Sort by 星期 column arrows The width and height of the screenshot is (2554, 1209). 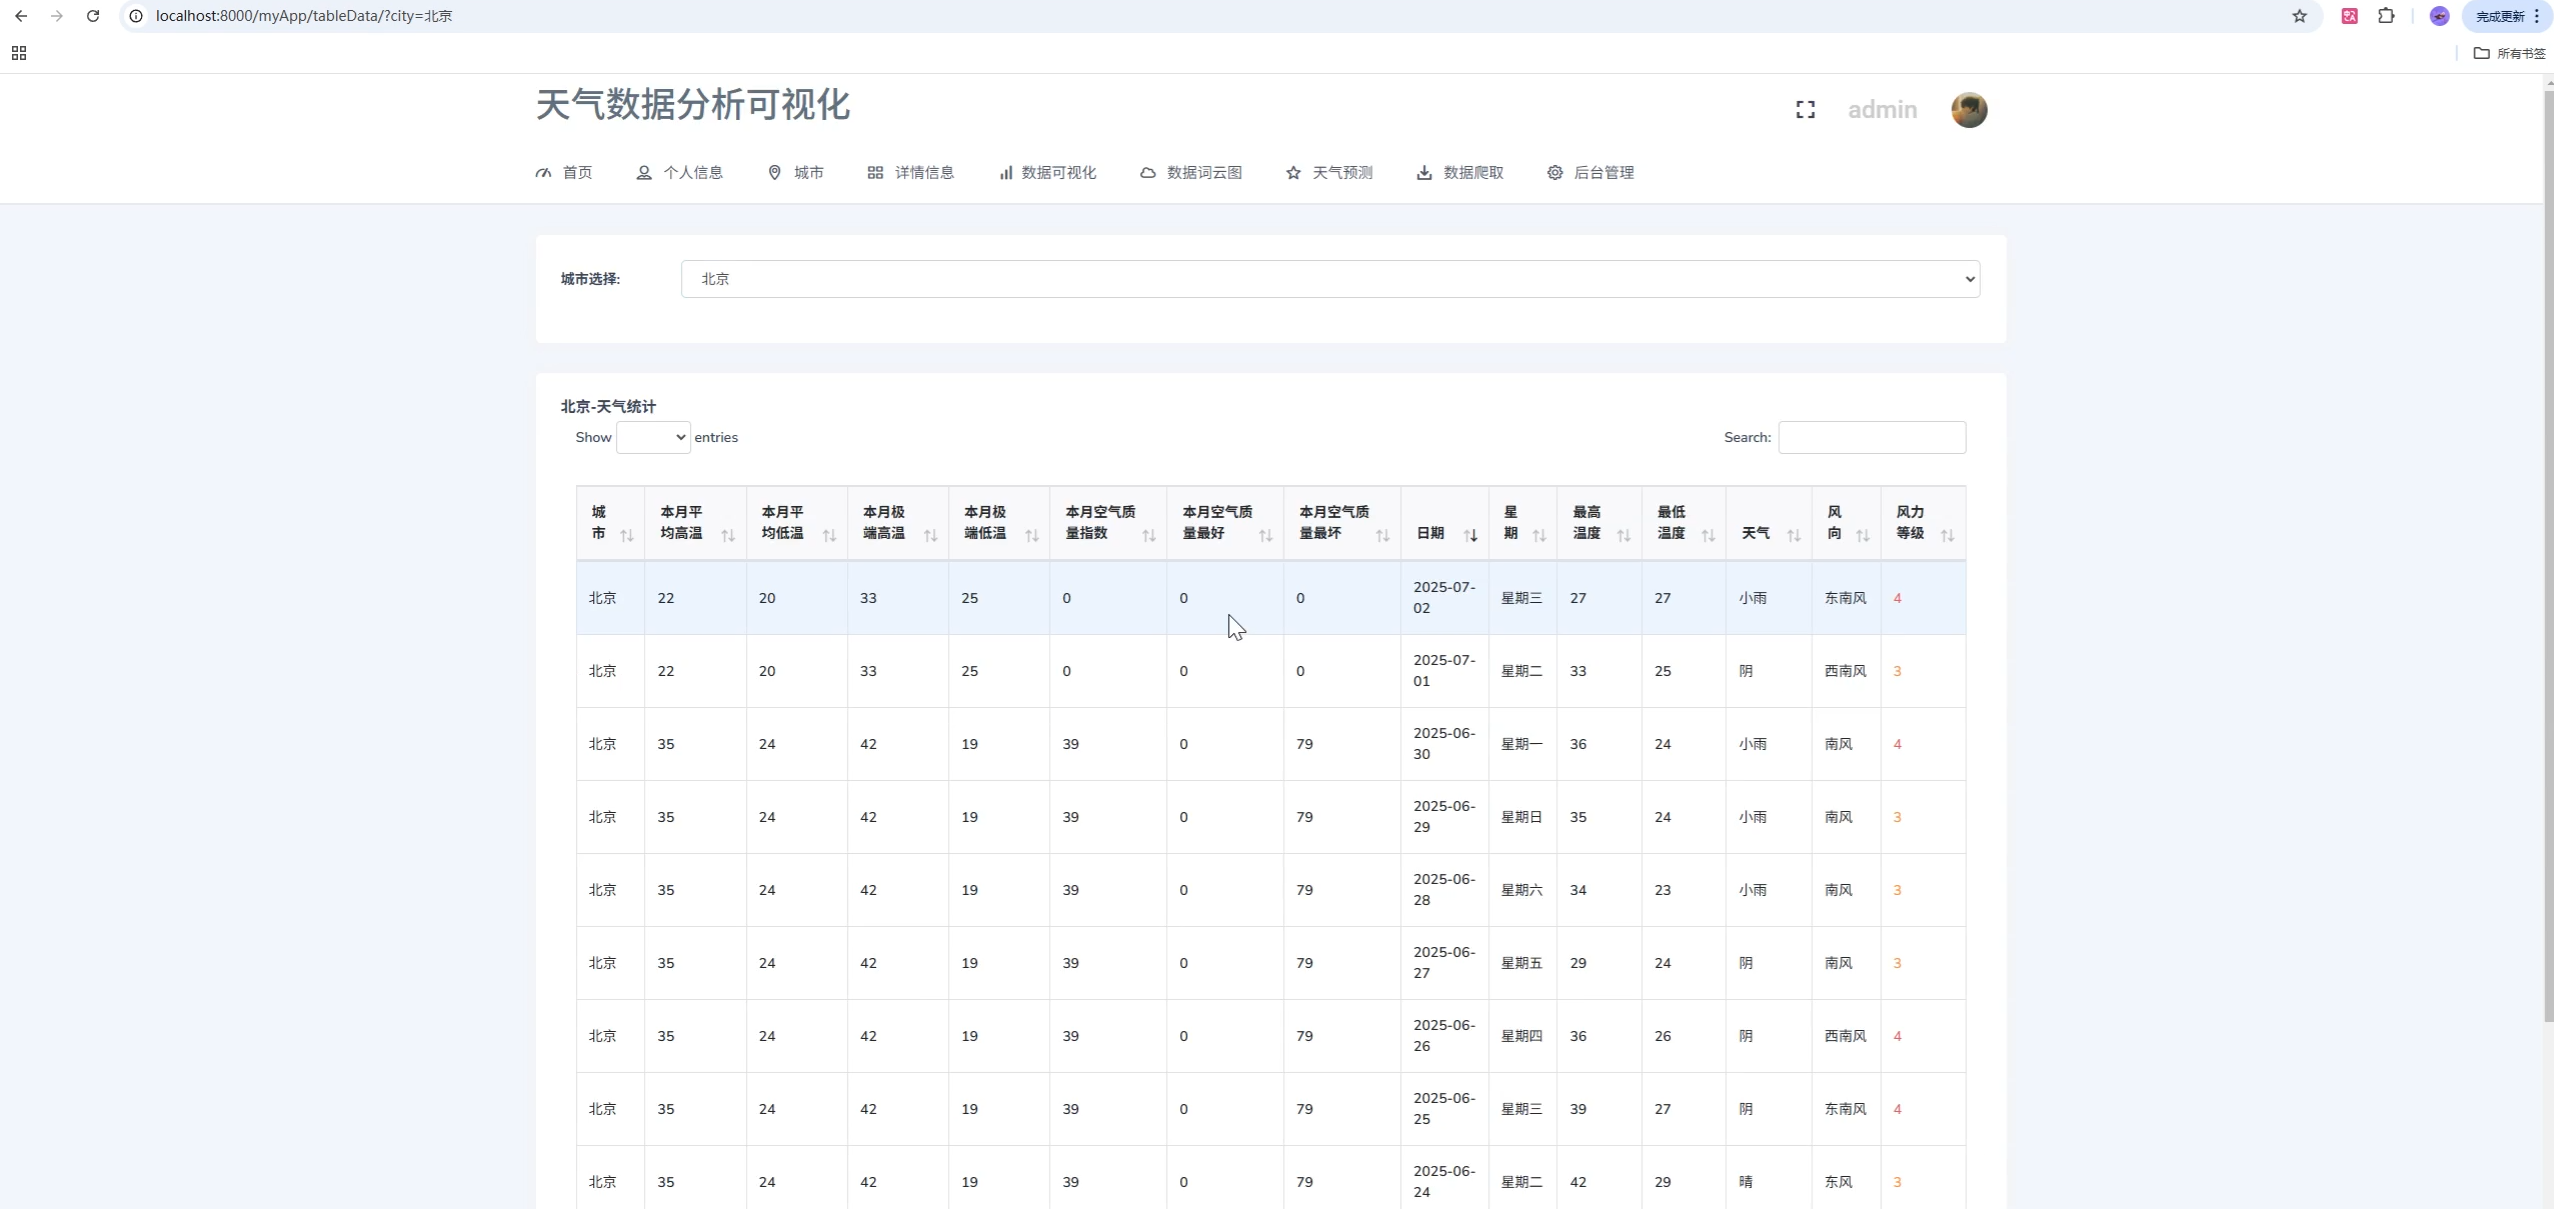(1539, 536)
